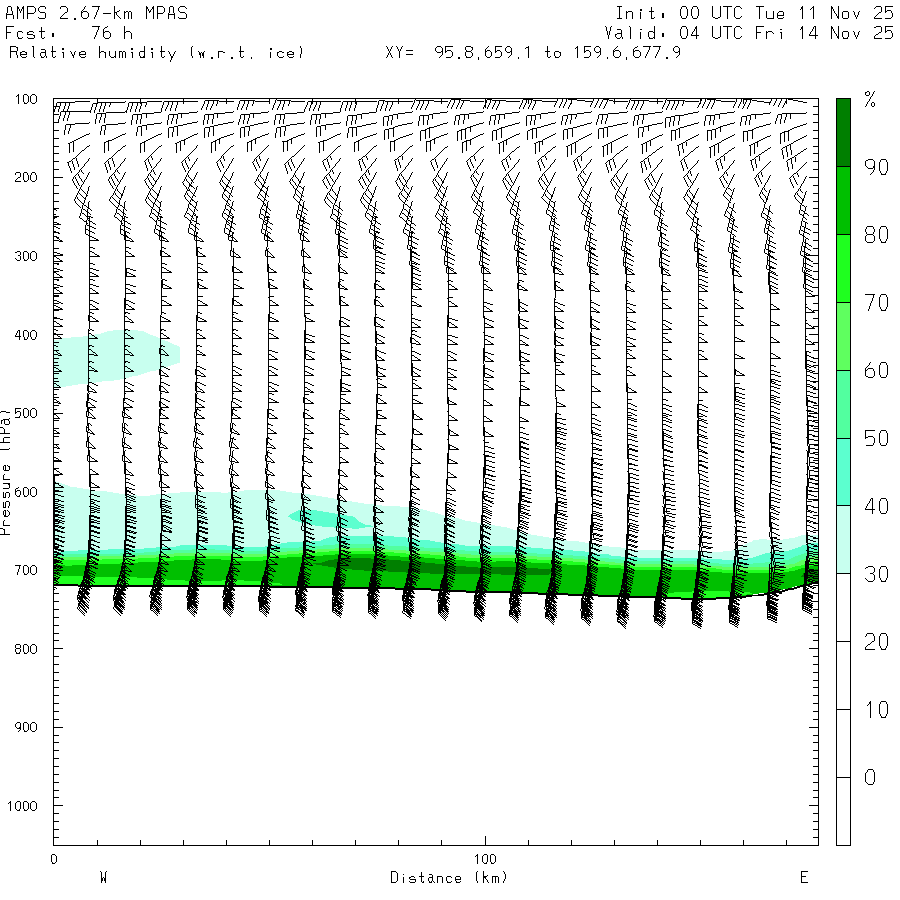Click the 20 colorbar label
The height and width of the screenshot is (900, 900).
[876, 642]
